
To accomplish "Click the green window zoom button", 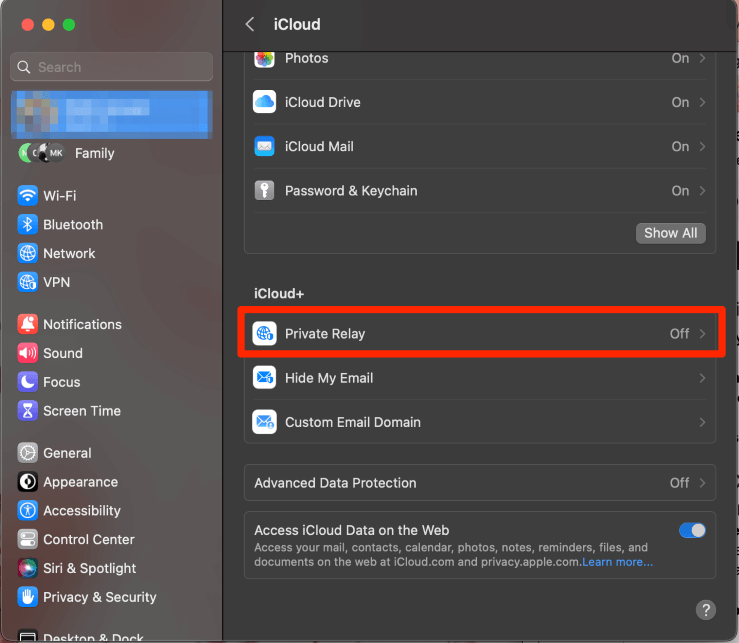I will tap(69, 25).
